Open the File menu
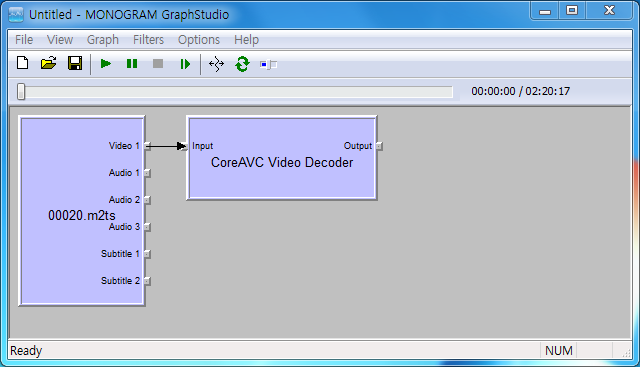Viewport: 640px width, 367px height. pyautogui.click(x=24, y=40)
